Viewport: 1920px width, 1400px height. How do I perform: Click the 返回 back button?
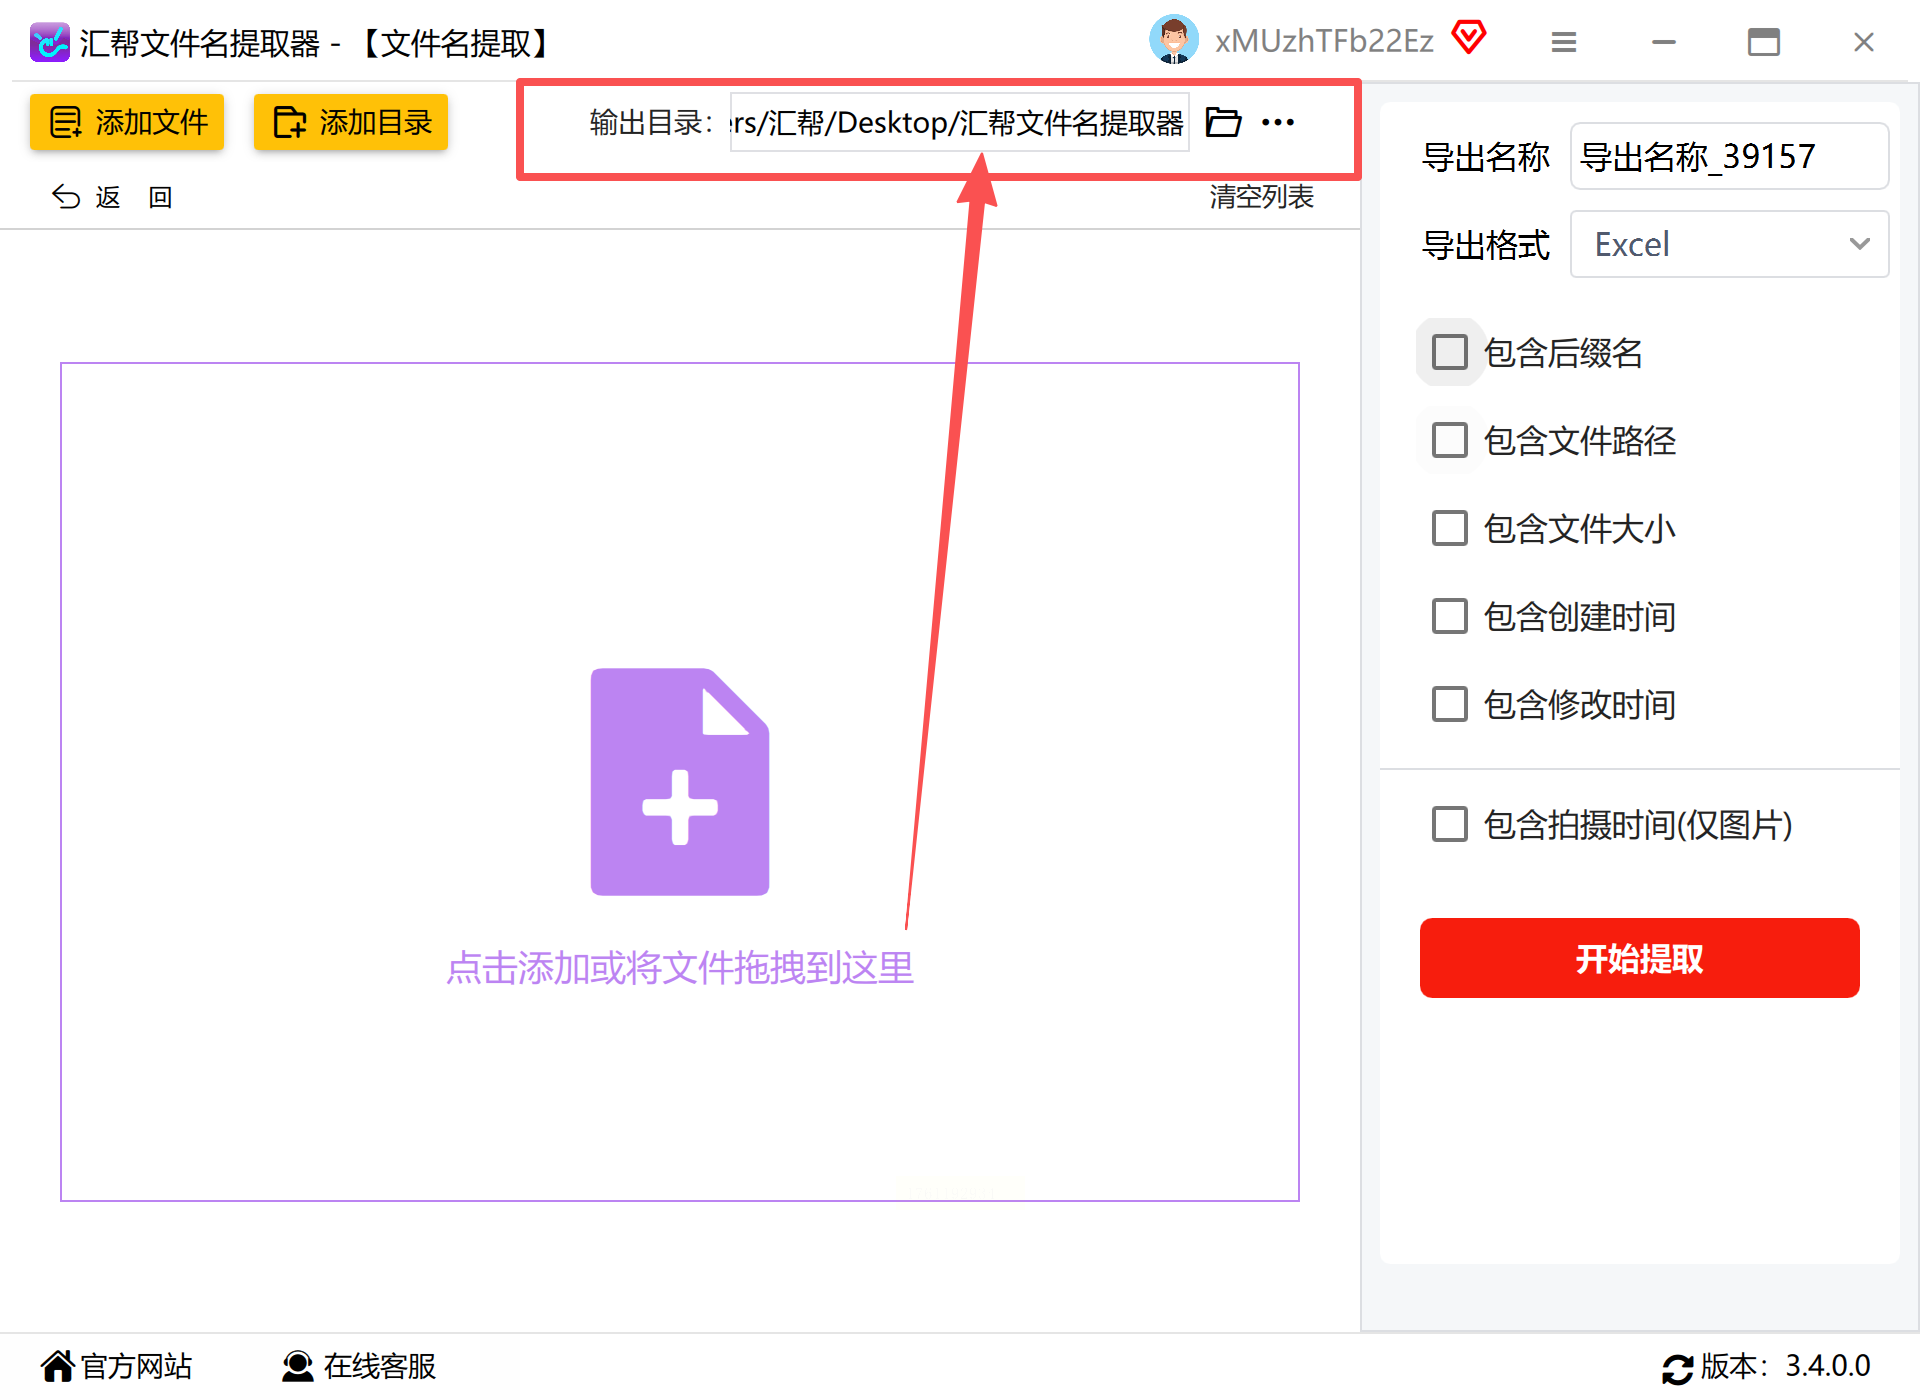click(111, 197)
